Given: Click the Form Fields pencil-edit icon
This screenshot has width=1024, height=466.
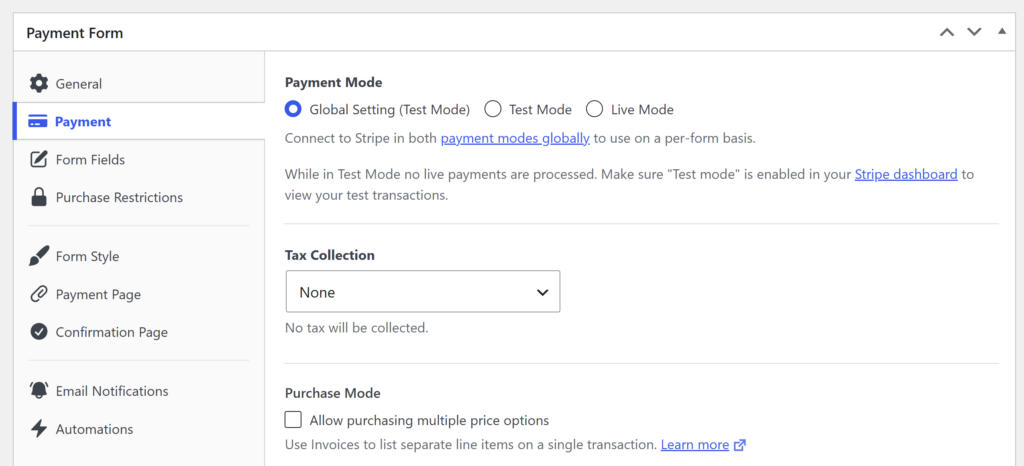Looking at the screenshot, I should [39, 159].
